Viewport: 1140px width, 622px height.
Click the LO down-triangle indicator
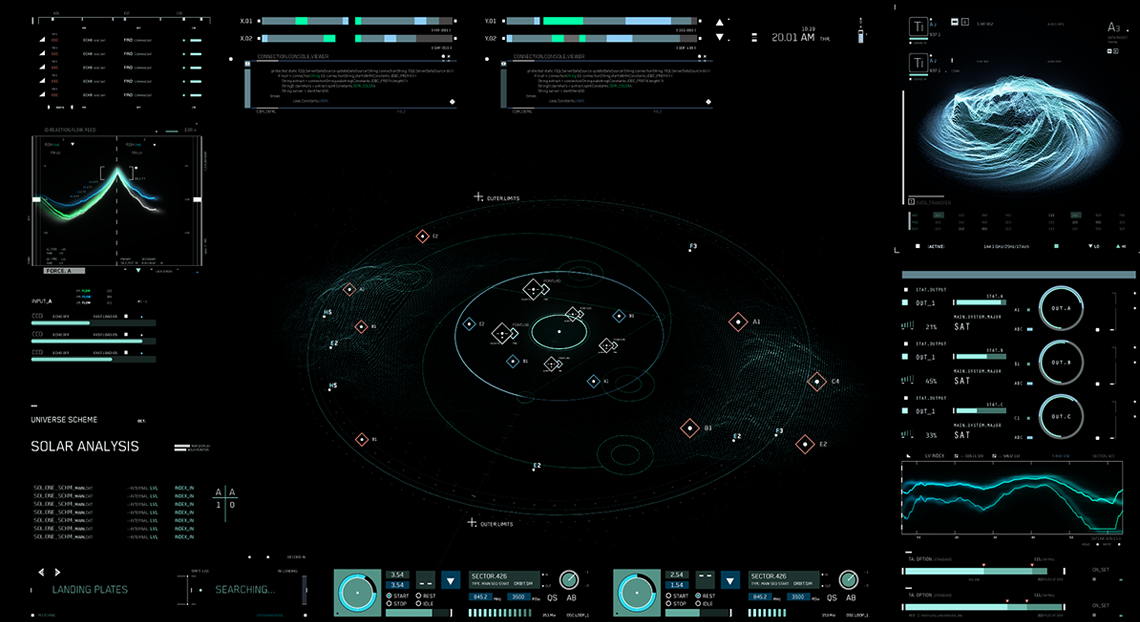pos(1090,246)
